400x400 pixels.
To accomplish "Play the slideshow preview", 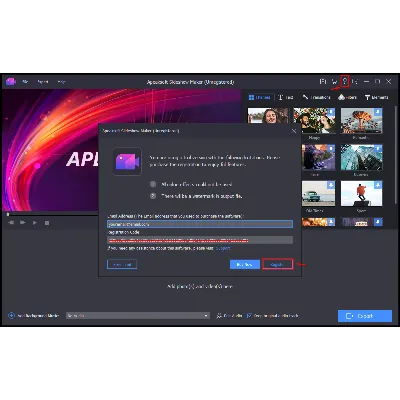I will [x=35, y=223].
